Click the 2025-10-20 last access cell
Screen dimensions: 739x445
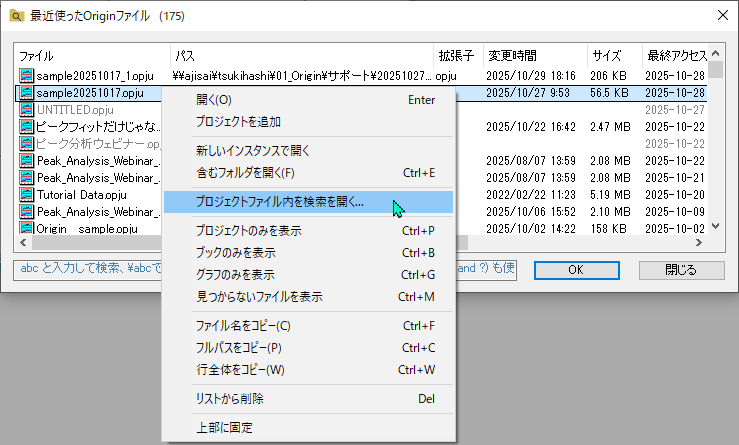point(675,195)
